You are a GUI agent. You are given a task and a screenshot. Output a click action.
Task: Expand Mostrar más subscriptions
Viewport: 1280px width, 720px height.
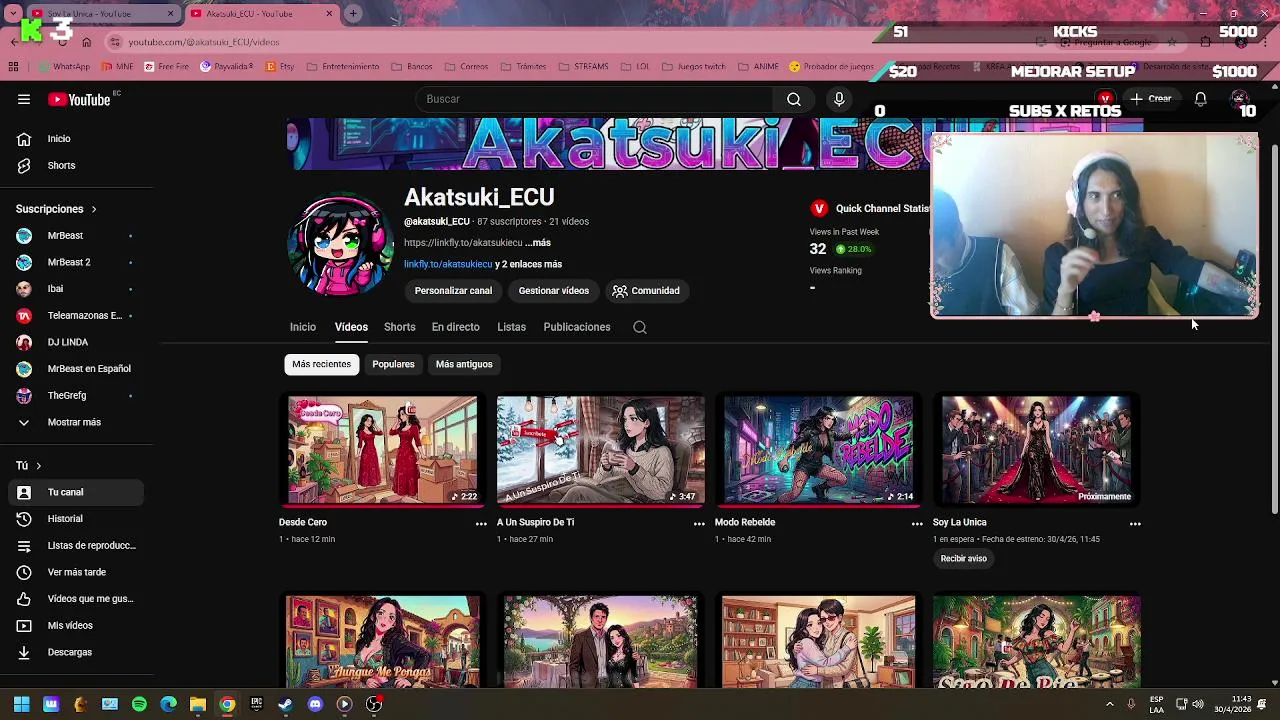(x=76, y=422)
